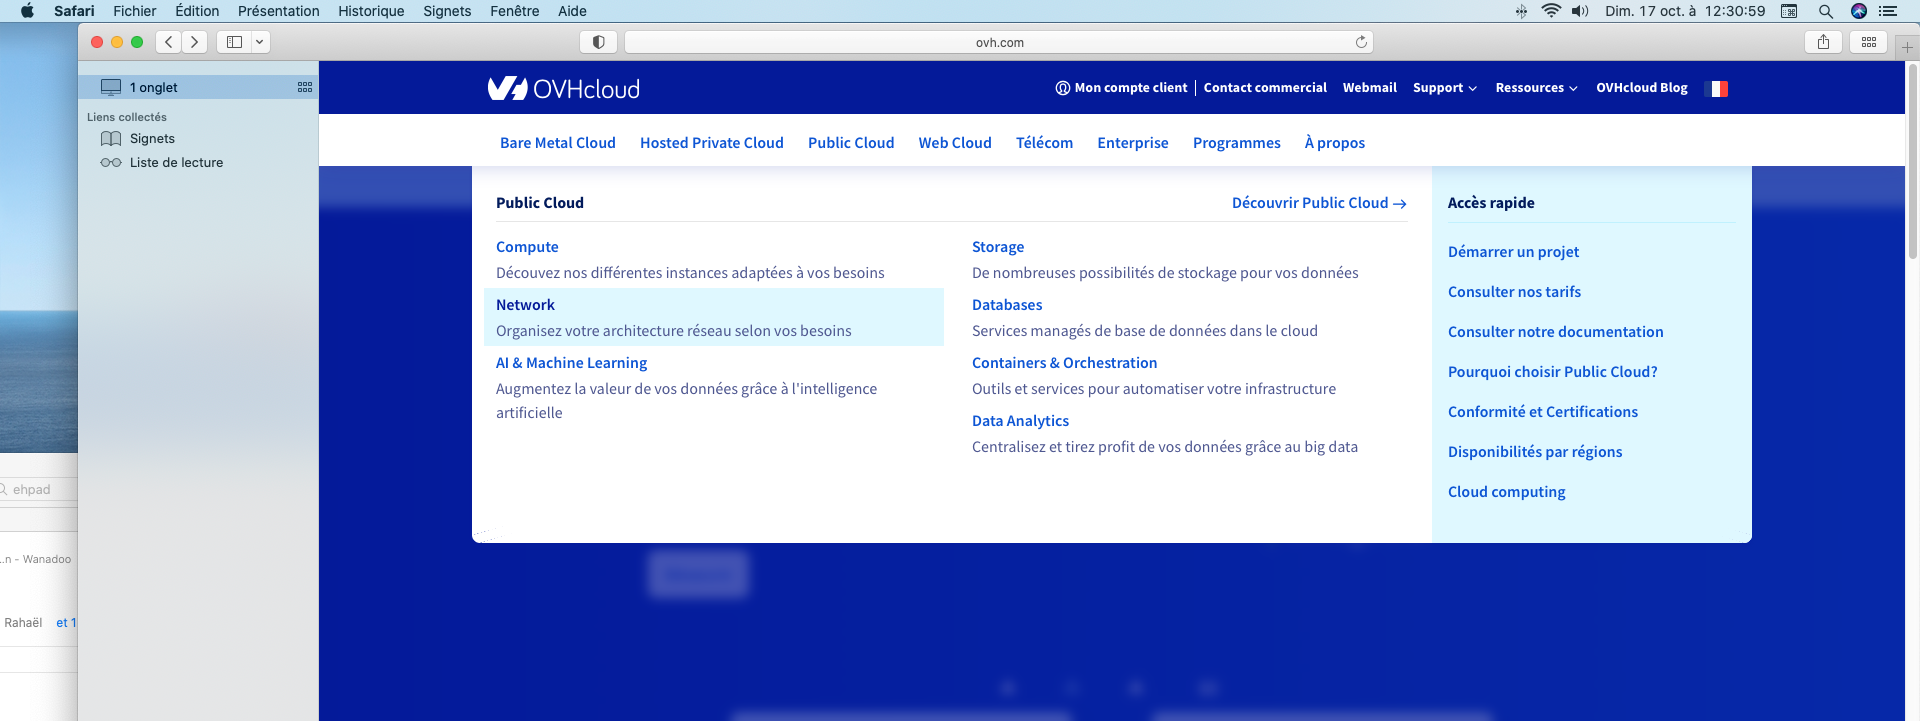Open a new tab with plus button
The height and width of the screenshot is (721, 1920).
tap(1907, 47)
